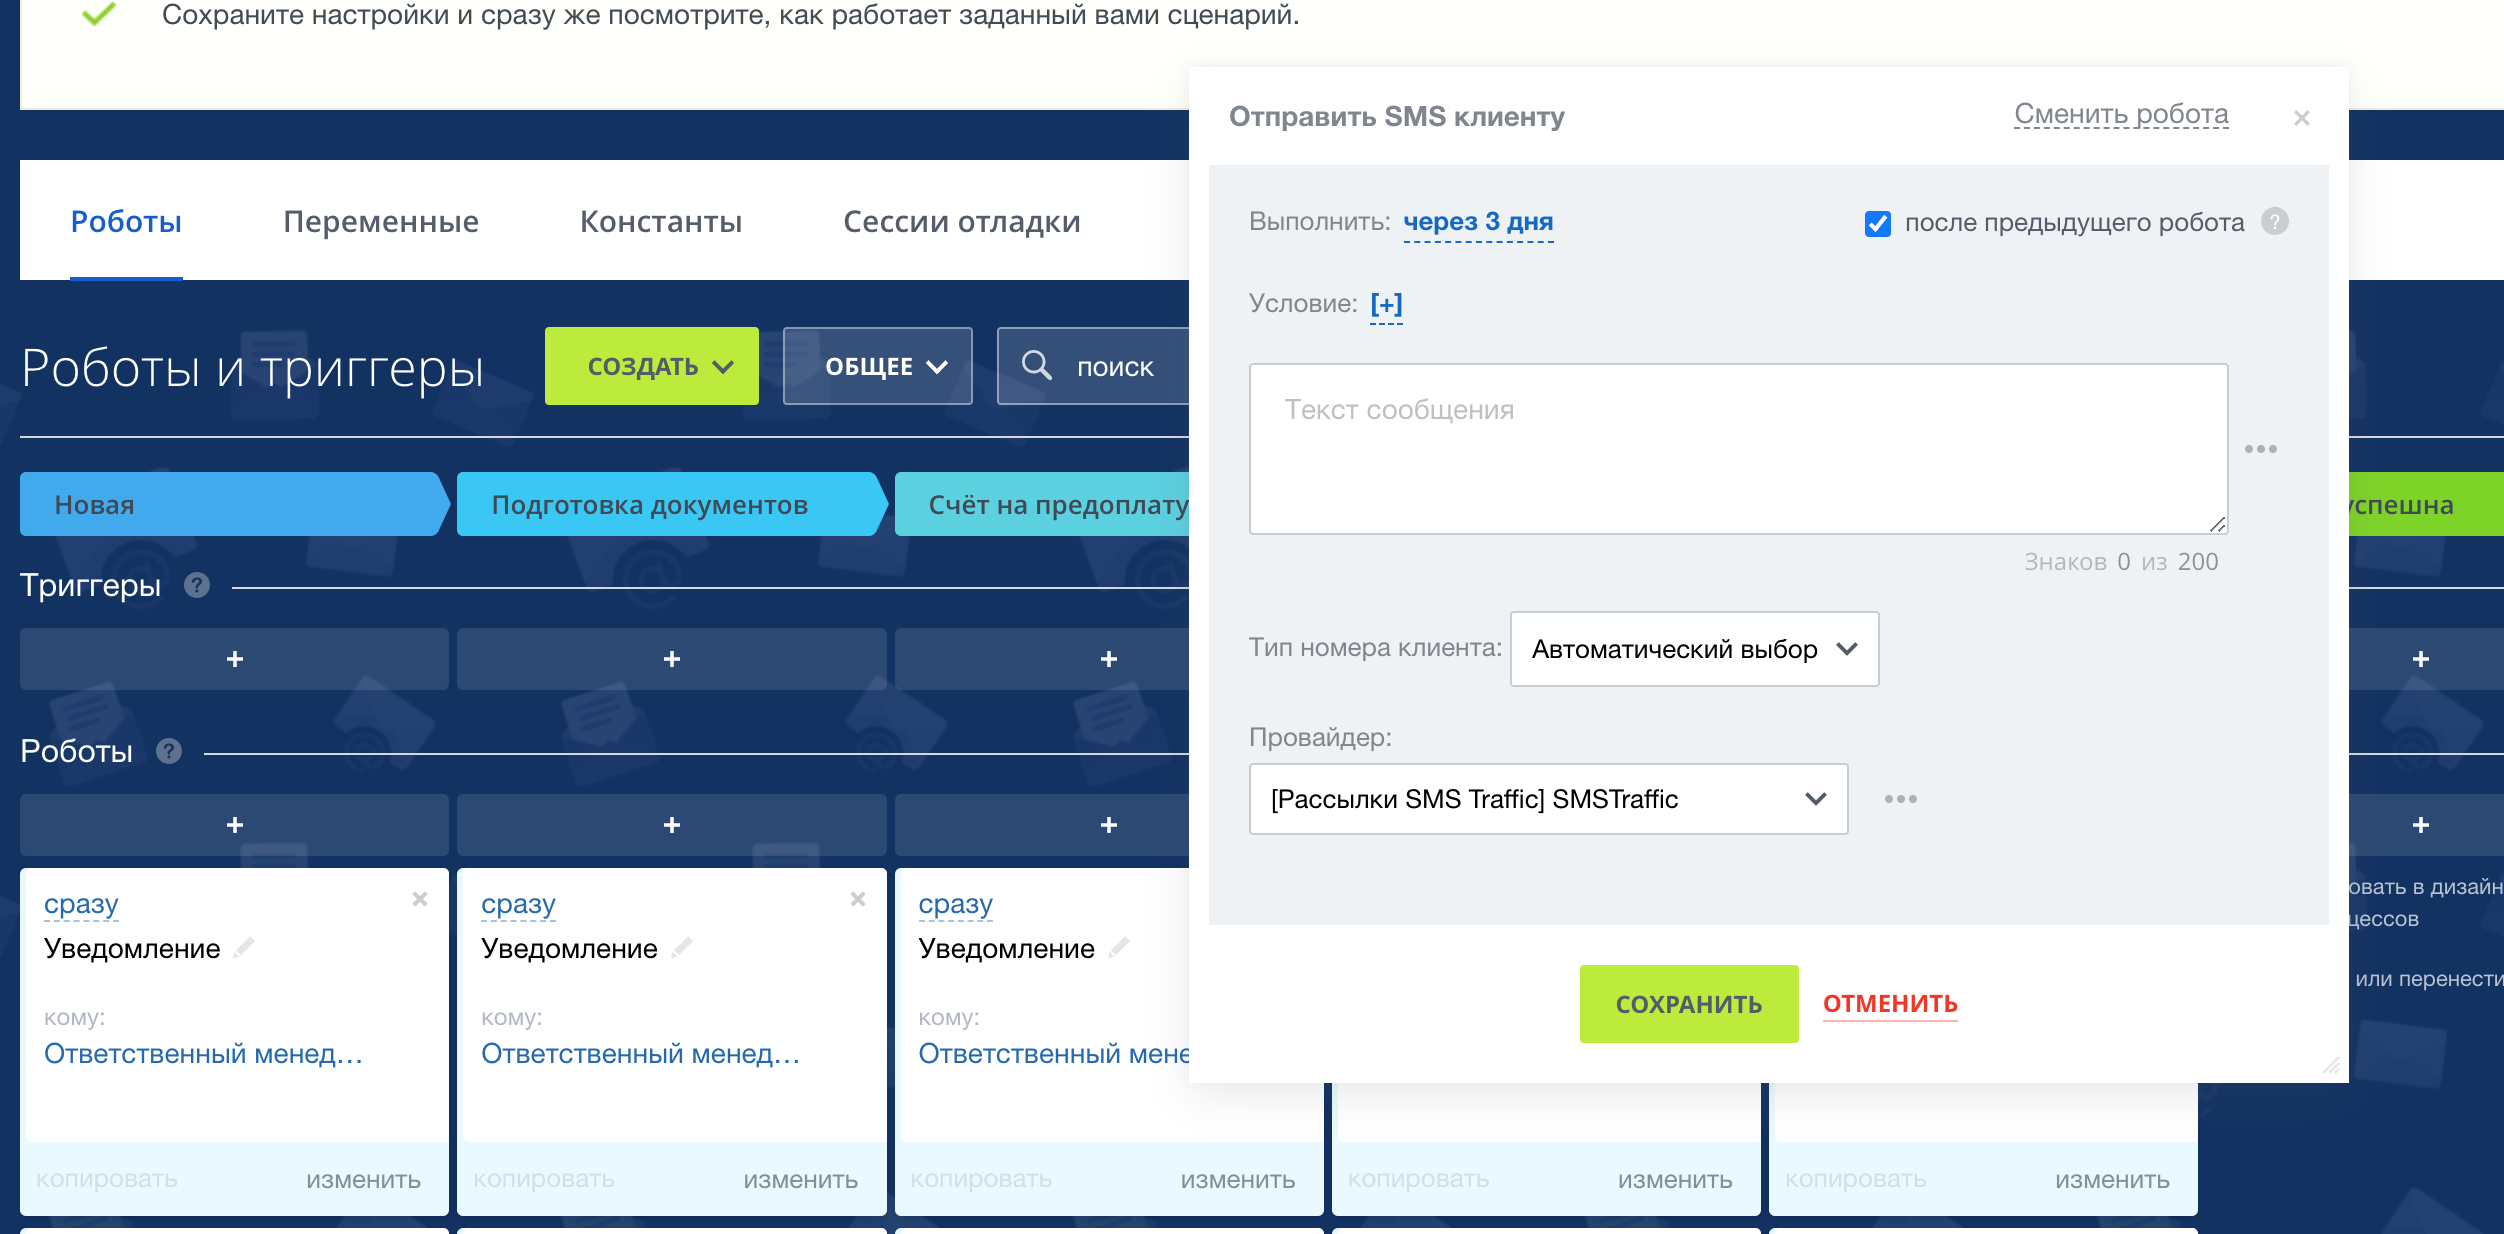
Task: Add robot plus in Подготовка документов column
Action: (x=671, y=825)
